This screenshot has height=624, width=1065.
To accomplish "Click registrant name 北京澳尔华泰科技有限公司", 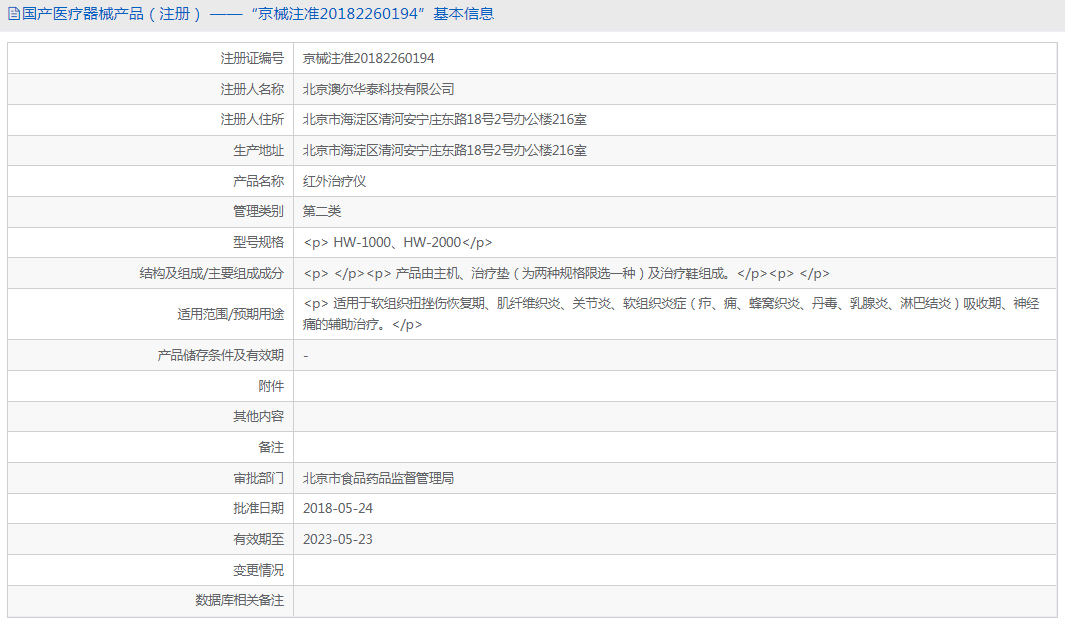I will [378, 89].
